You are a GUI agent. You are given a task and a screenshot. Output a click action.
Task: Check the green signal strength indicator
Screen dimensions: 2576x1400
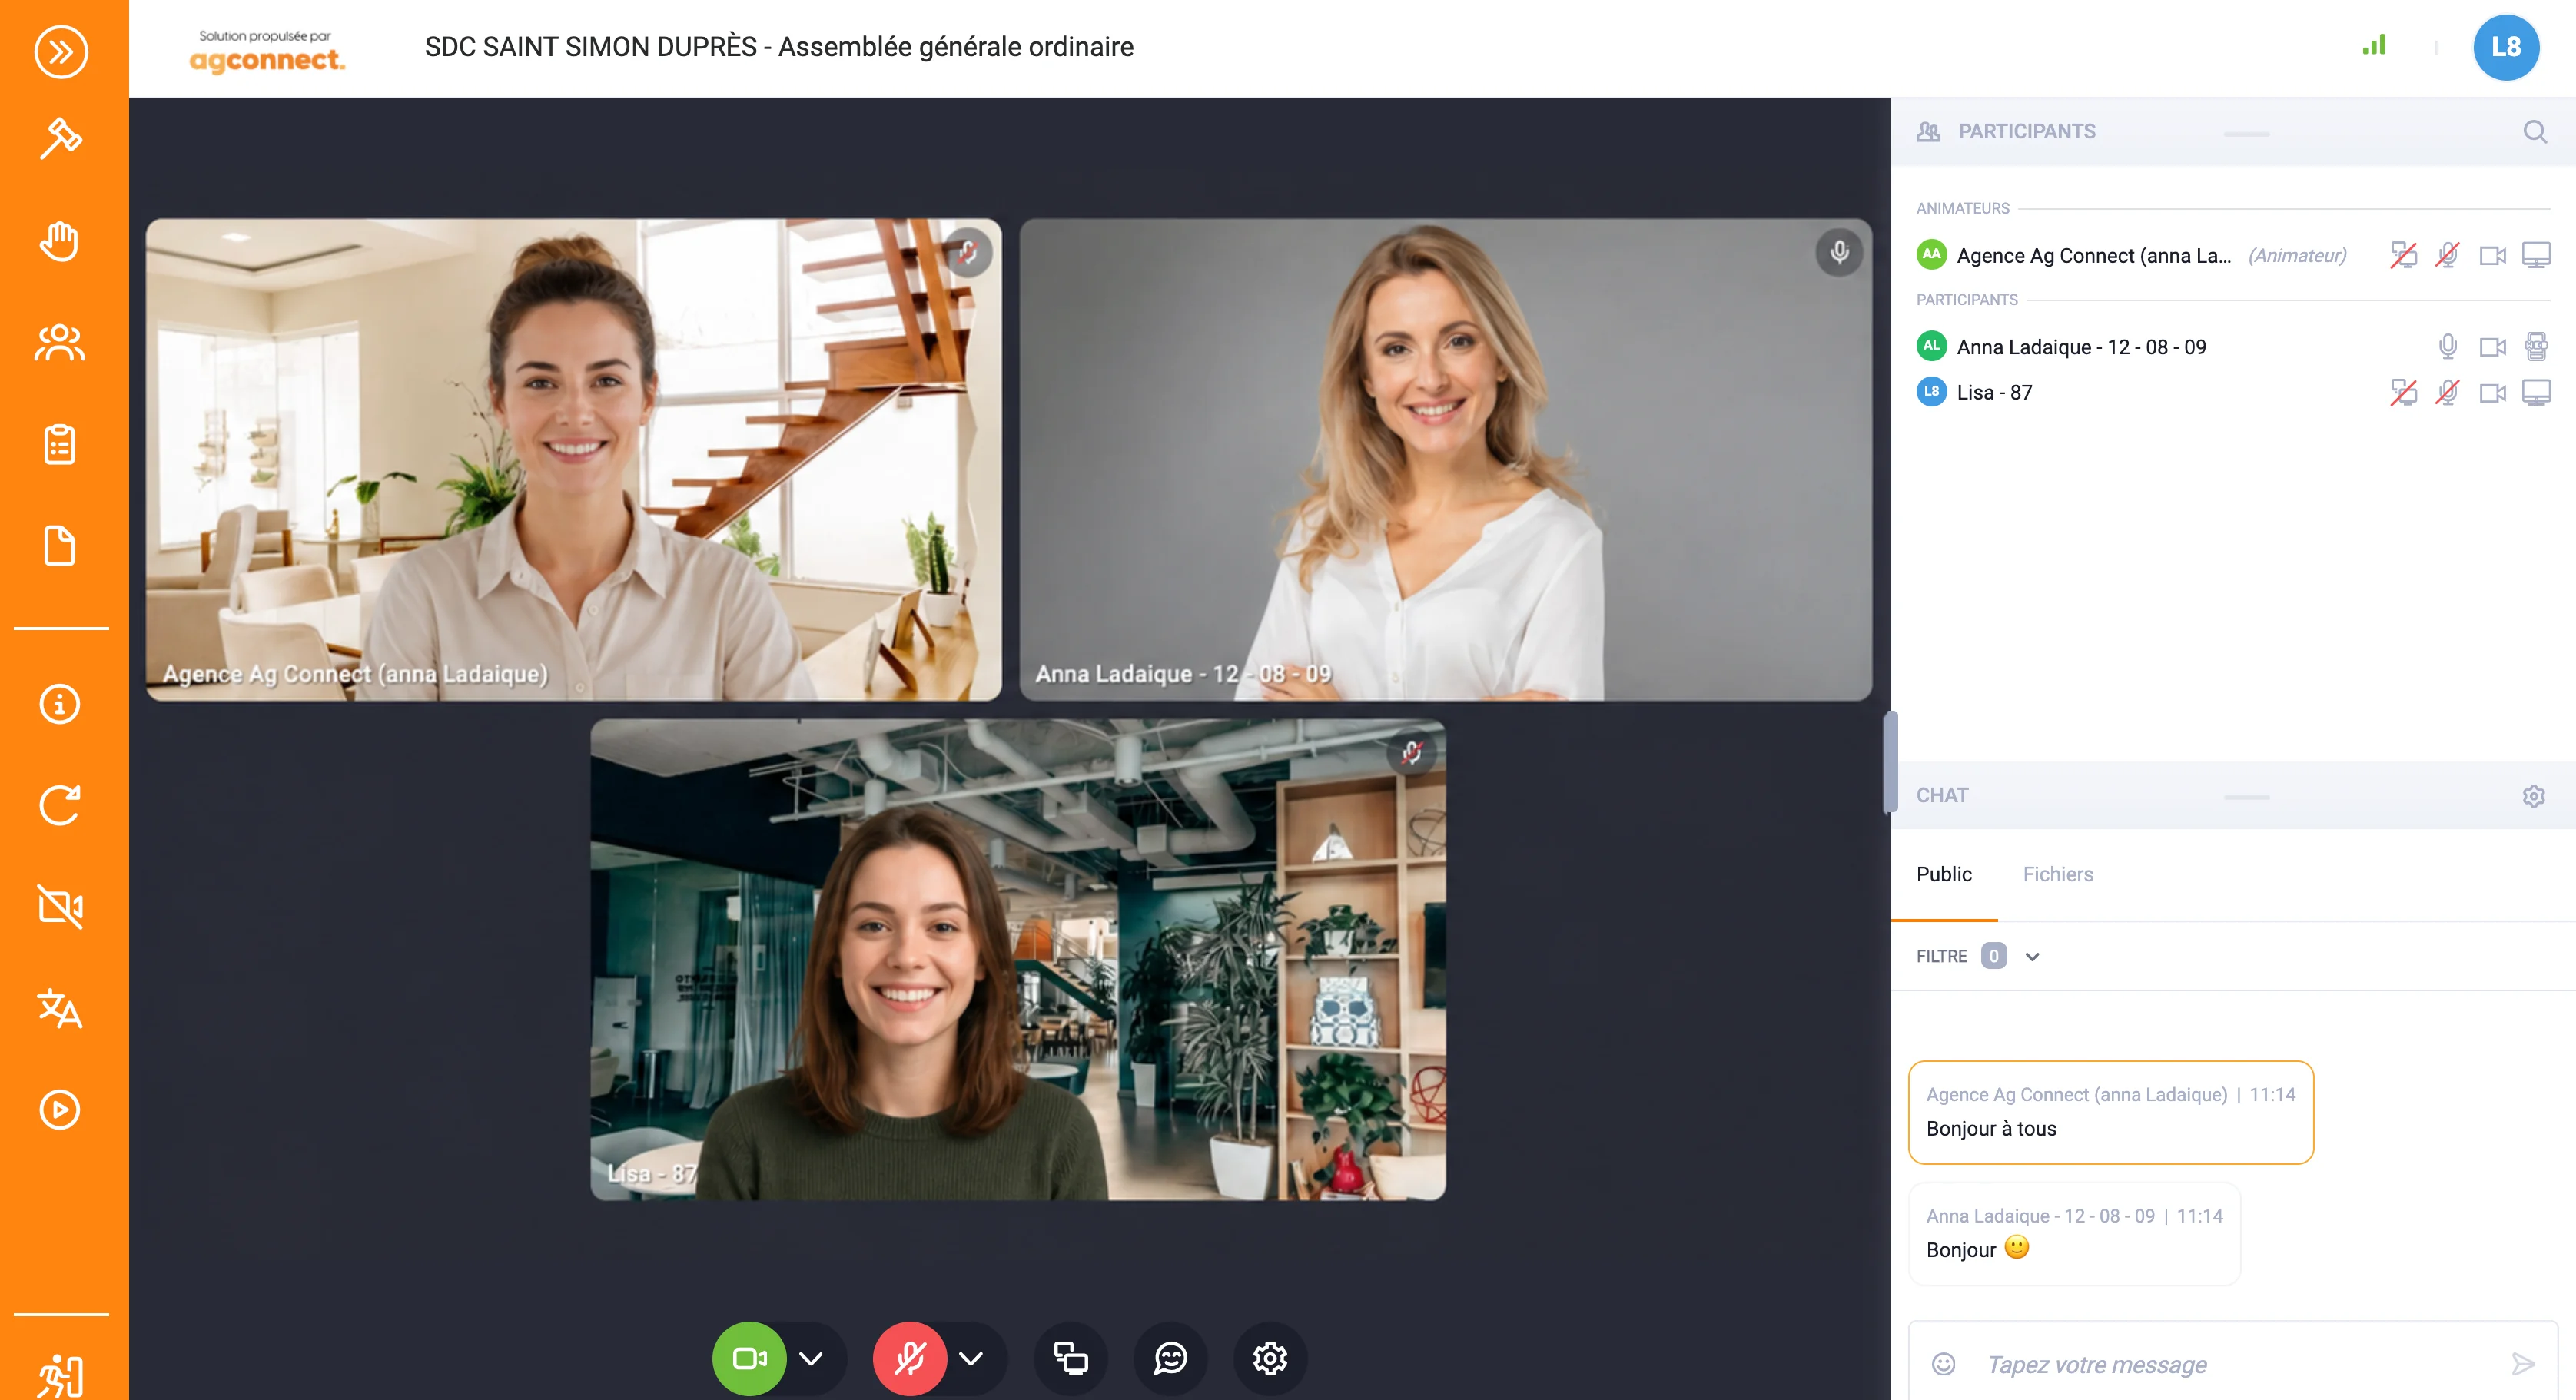pyautogui.click(x=2374, y=45)
